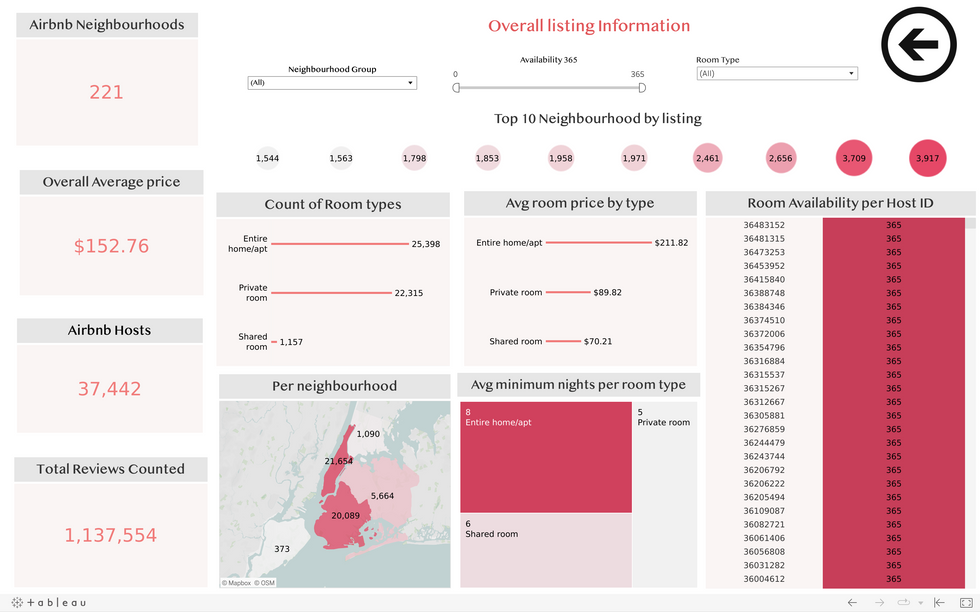Select host ID 36453952 row
This screenshot has height=612, width=980.
tap(836, 266)
